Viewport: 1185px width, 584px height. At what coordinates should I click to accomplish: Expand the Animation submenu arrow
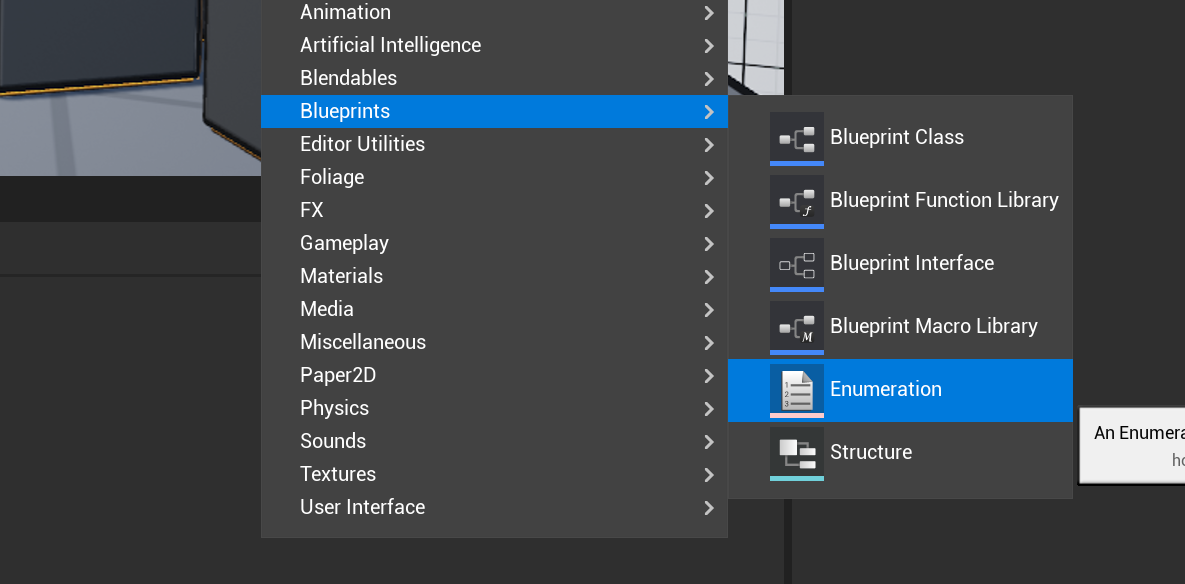pyautogui.click(x=709, y=13)
